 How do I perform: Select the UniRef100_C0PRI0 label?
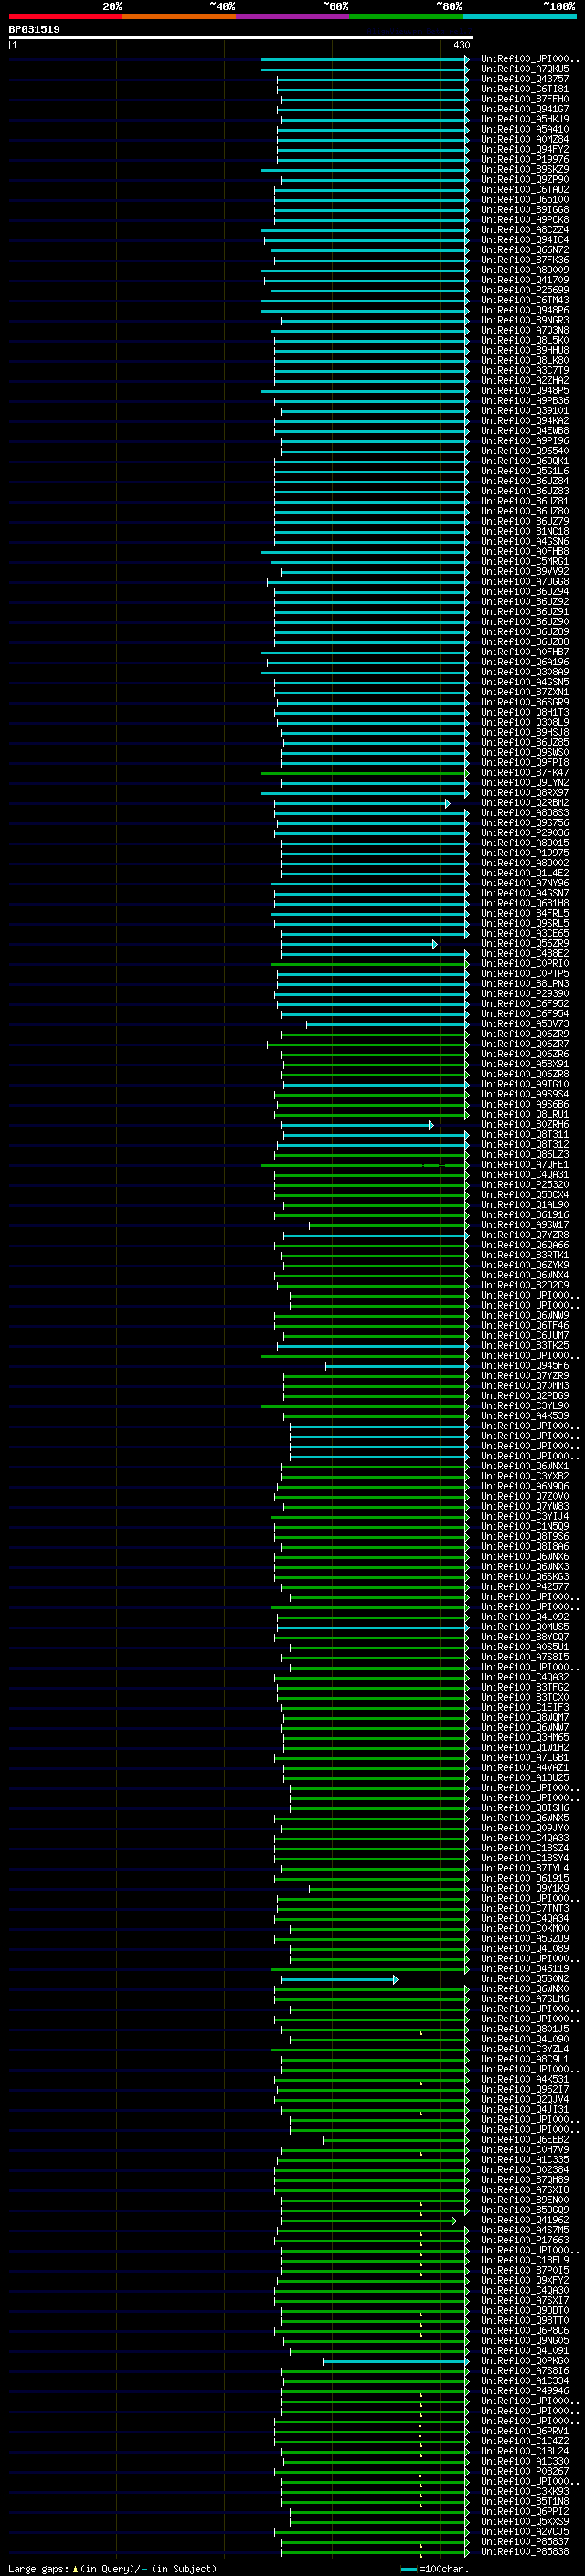click(524, 963)
